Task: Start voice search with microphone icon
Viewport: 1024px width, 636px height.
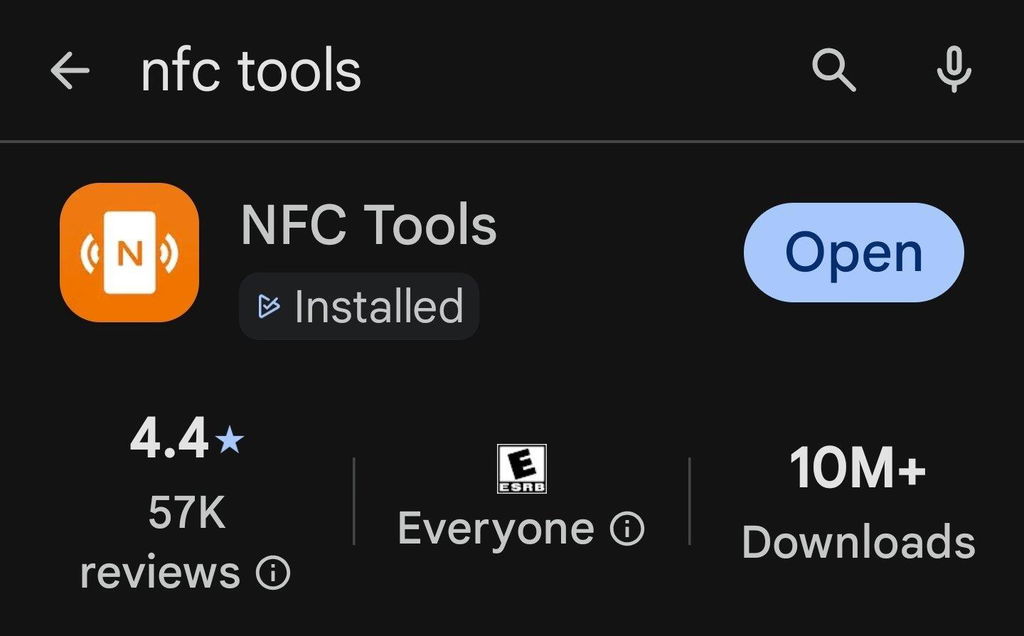Action: click(x=954, y=69)
